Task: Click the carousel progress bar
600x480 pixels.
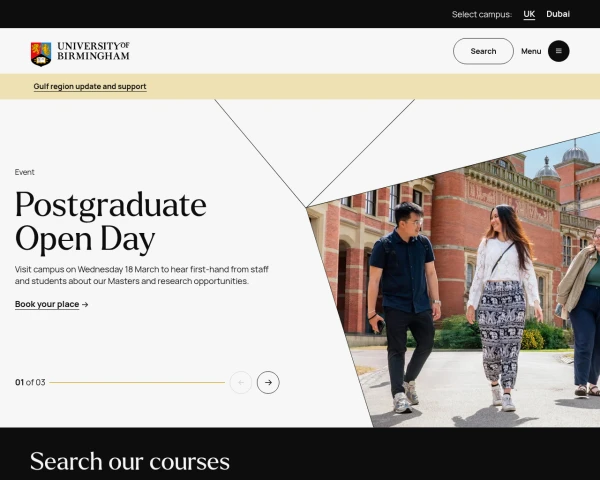Action: click(x=137, y=382)
